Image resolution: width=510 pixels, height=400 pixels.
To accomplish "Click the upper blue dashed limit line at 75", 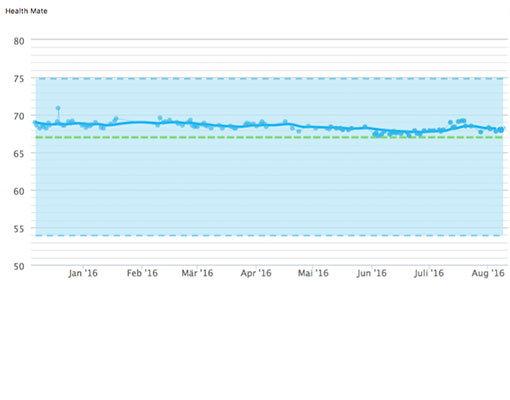I will pyautogui.click(x=269, y=79).
